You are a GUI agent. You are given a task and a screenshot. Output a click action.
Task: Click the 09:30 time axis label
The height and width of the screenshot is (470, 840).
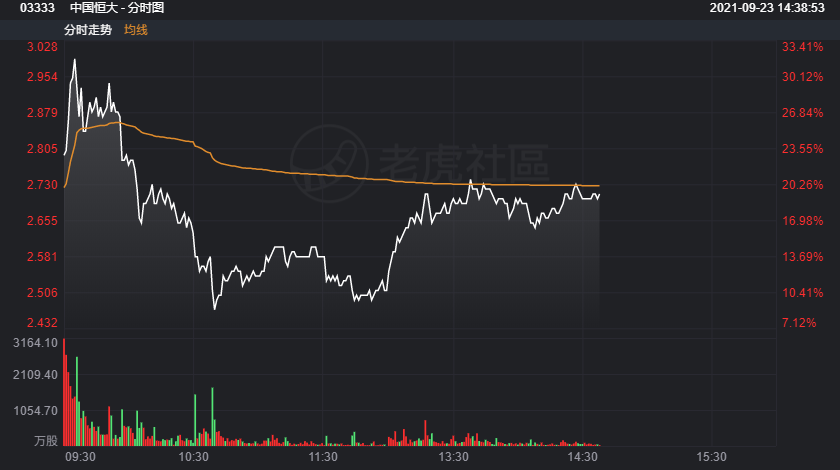tap(80, 457)
